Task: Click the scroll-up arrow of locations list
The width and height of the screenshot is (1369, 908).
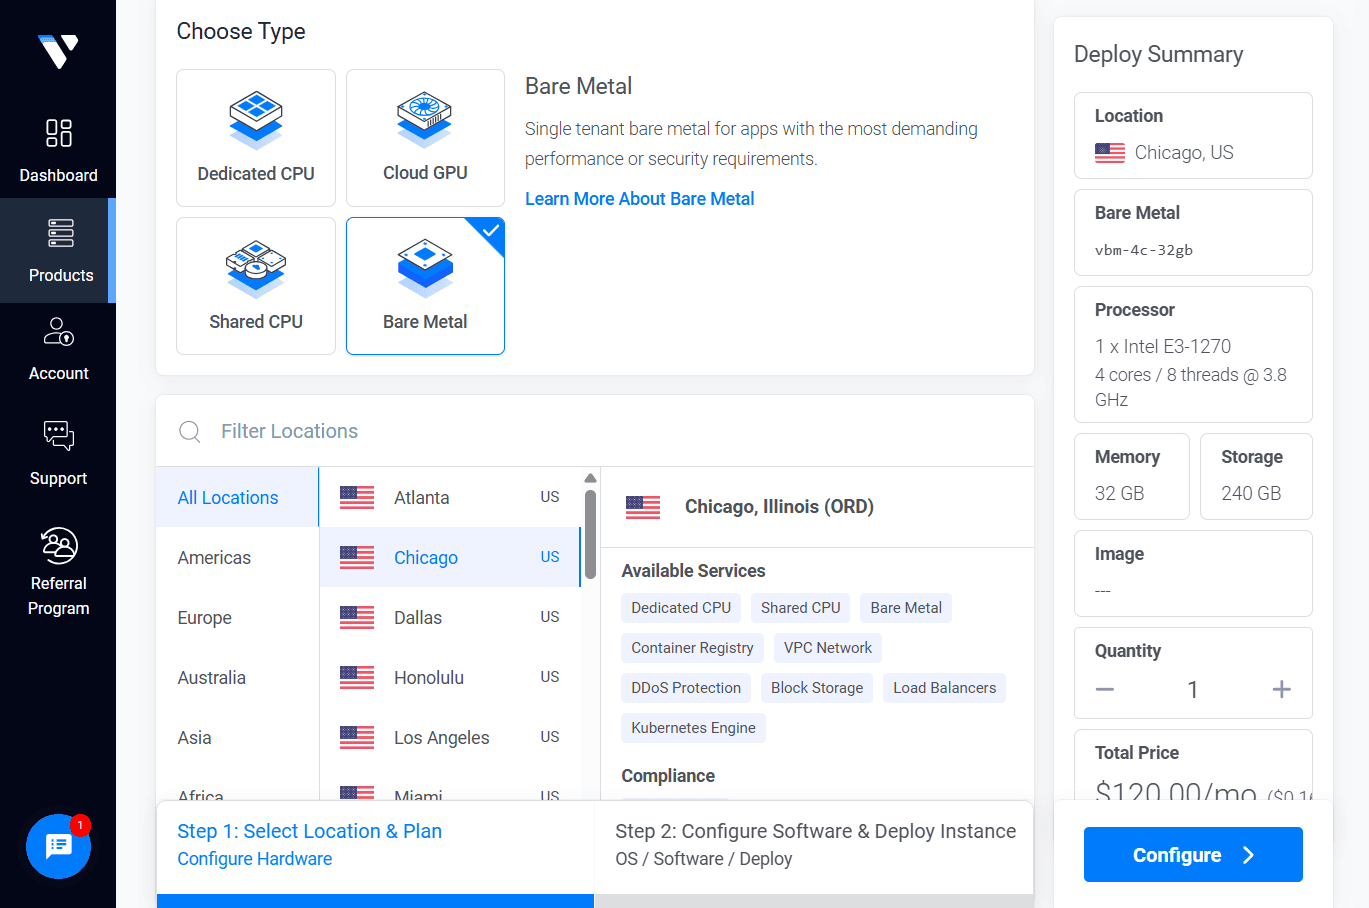Action: tap(590, 478)
